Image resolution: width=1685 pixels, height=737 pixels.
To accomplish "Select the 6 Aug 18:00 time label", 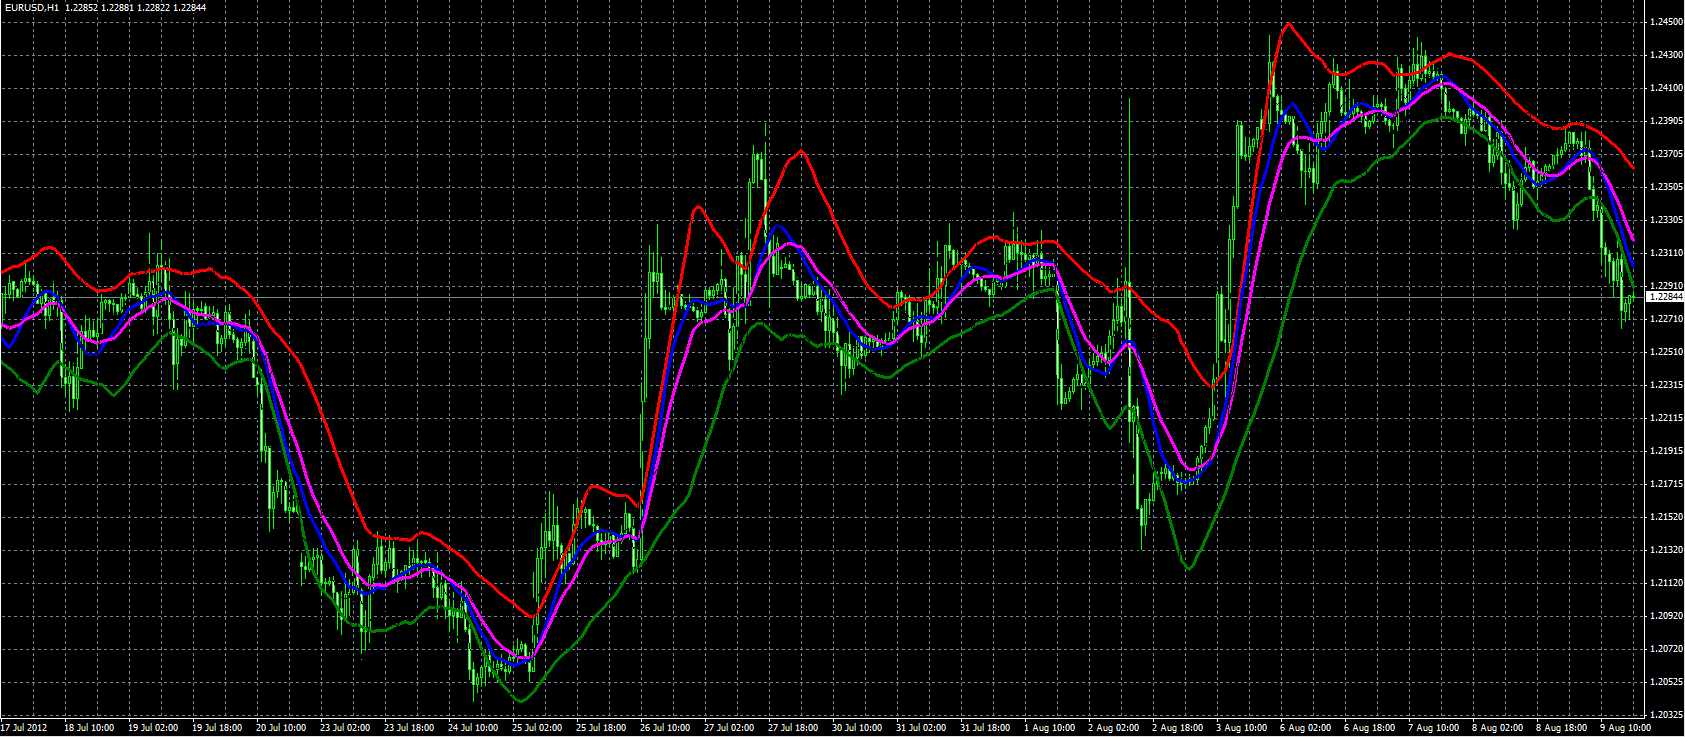I will pyautogui.click(x=1369, y=728).
